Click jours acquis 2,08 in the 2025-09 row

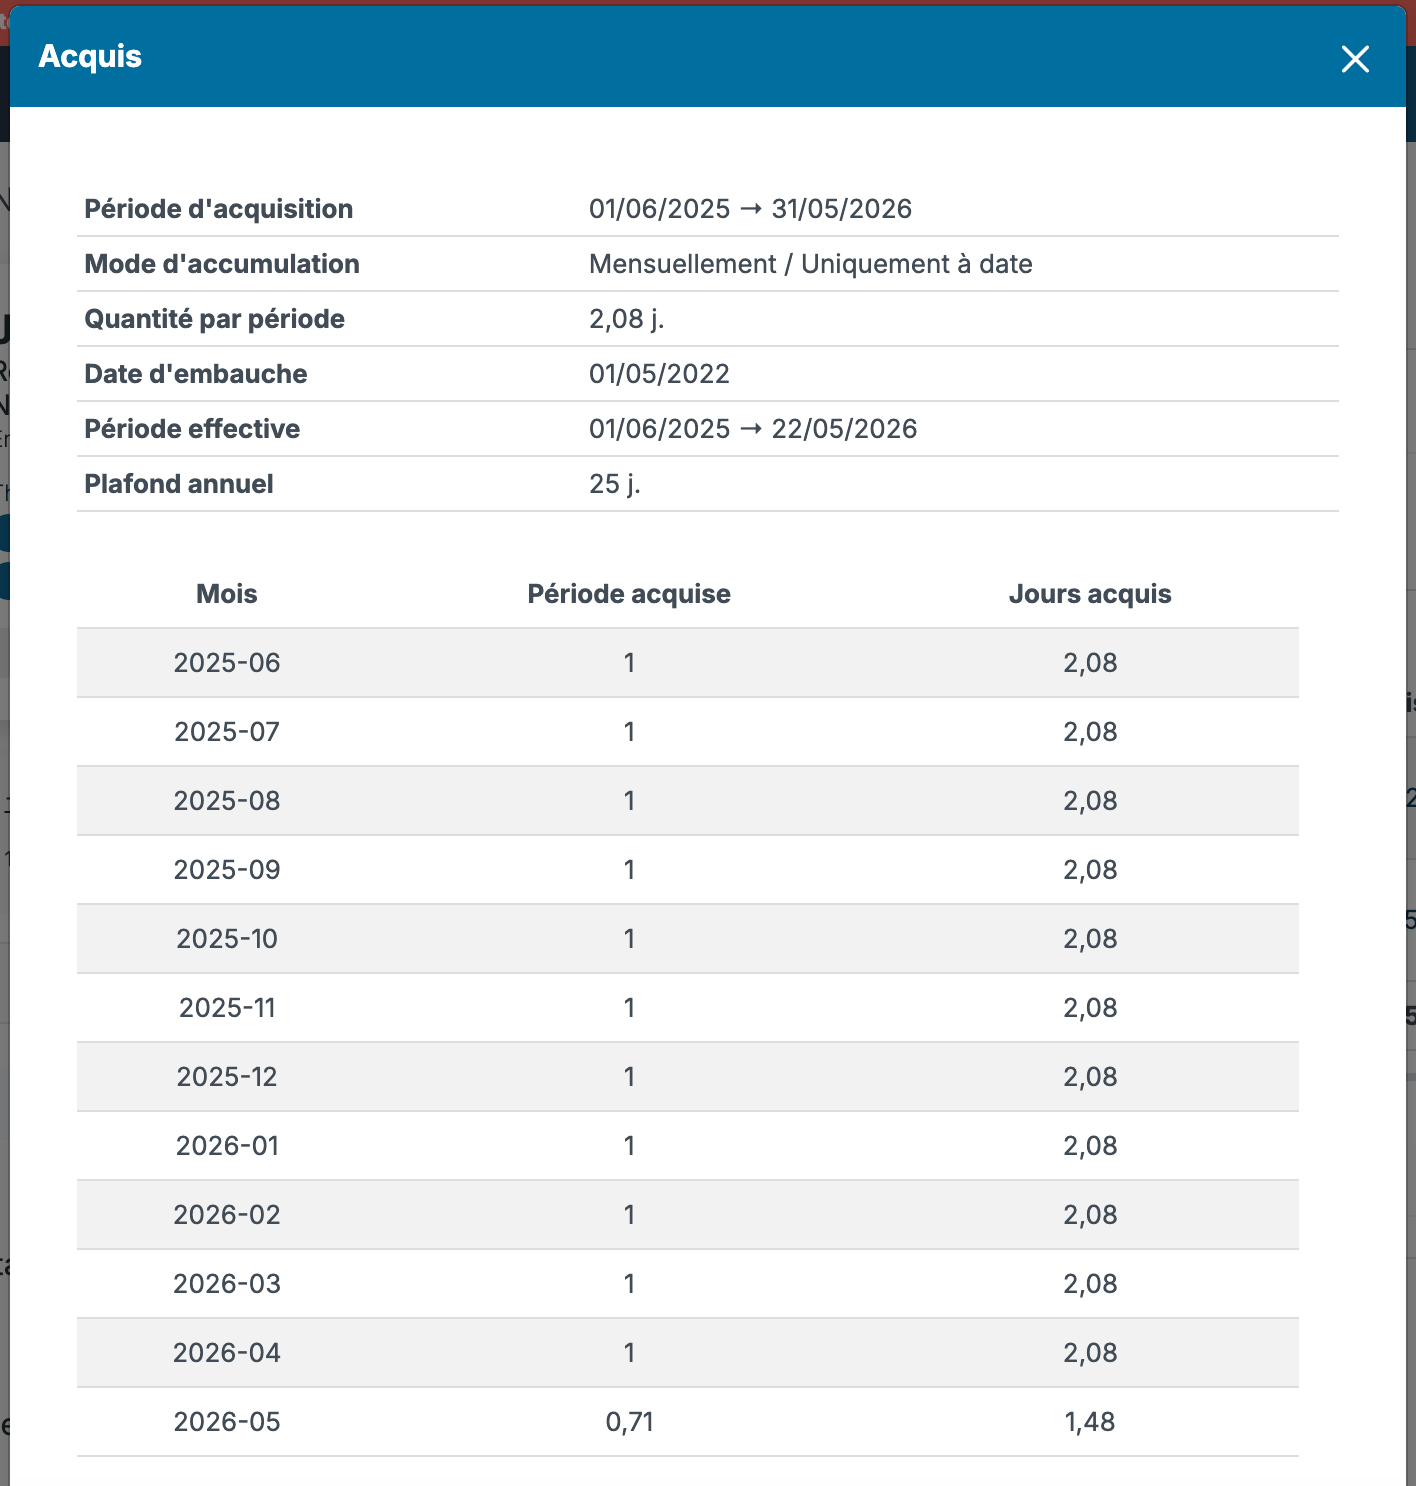[1090, 870]
